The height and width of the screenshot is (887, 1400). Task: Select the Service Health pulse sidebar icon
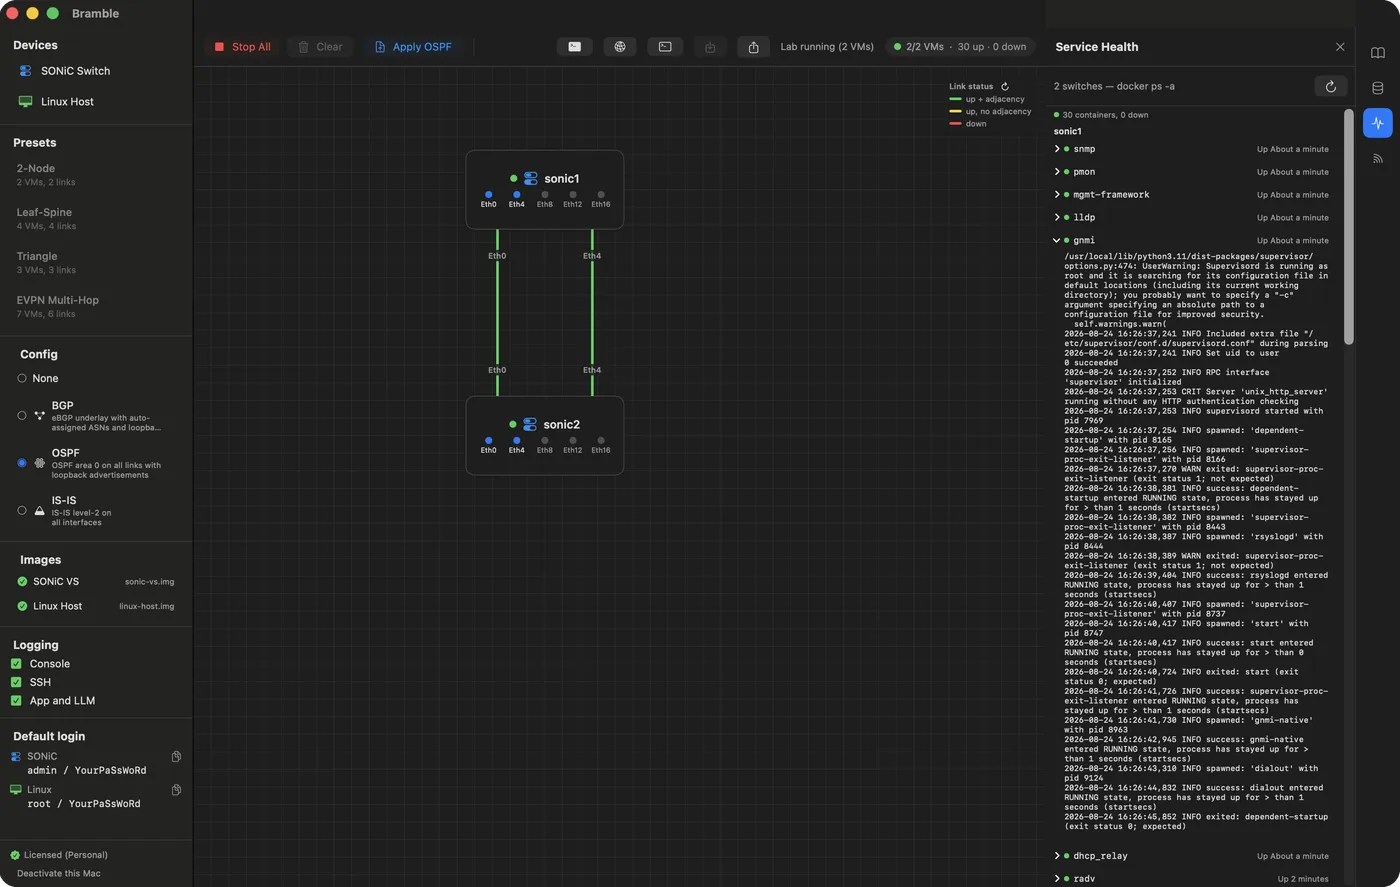(1378, 123)
